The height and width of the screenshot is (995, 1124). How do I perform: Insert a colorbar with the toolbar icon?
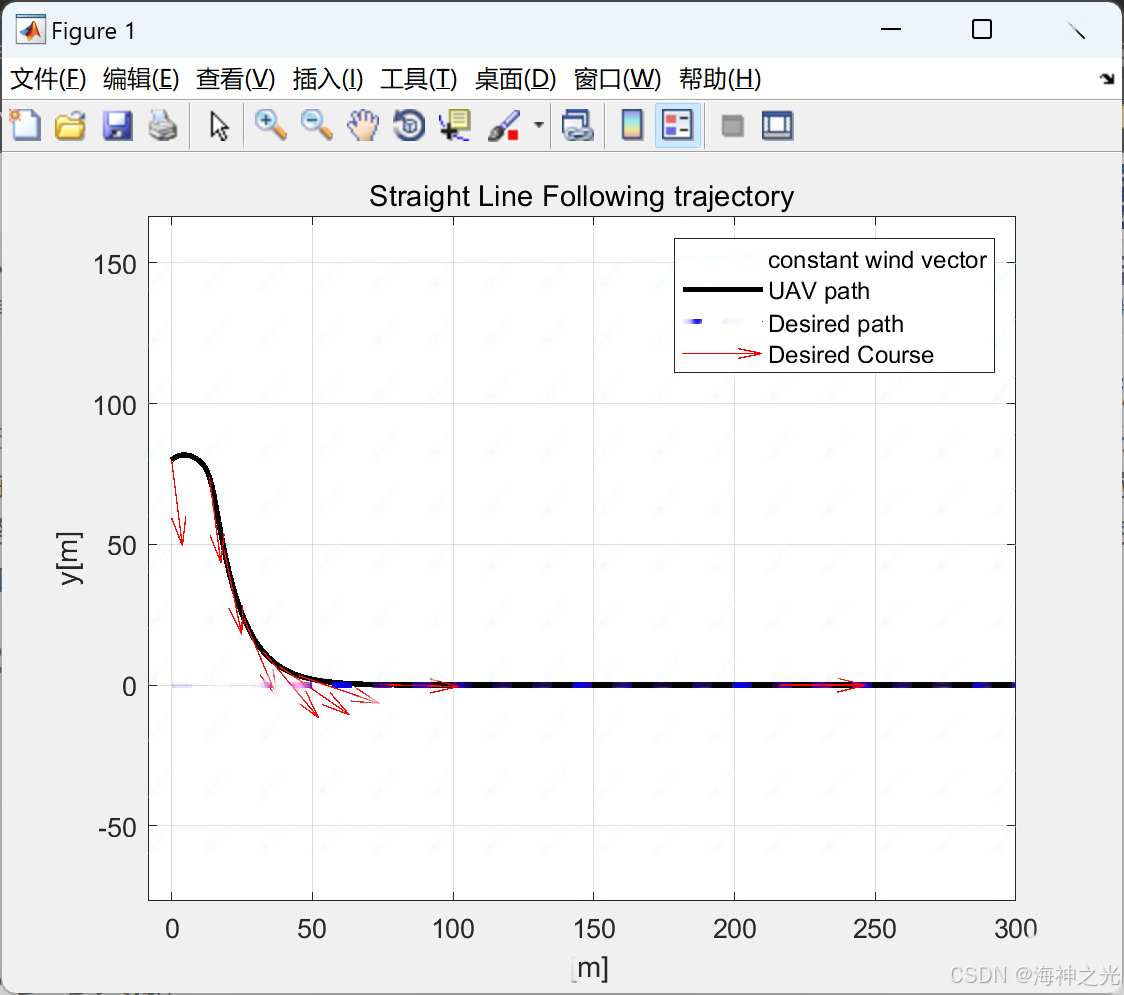point(632,125)
